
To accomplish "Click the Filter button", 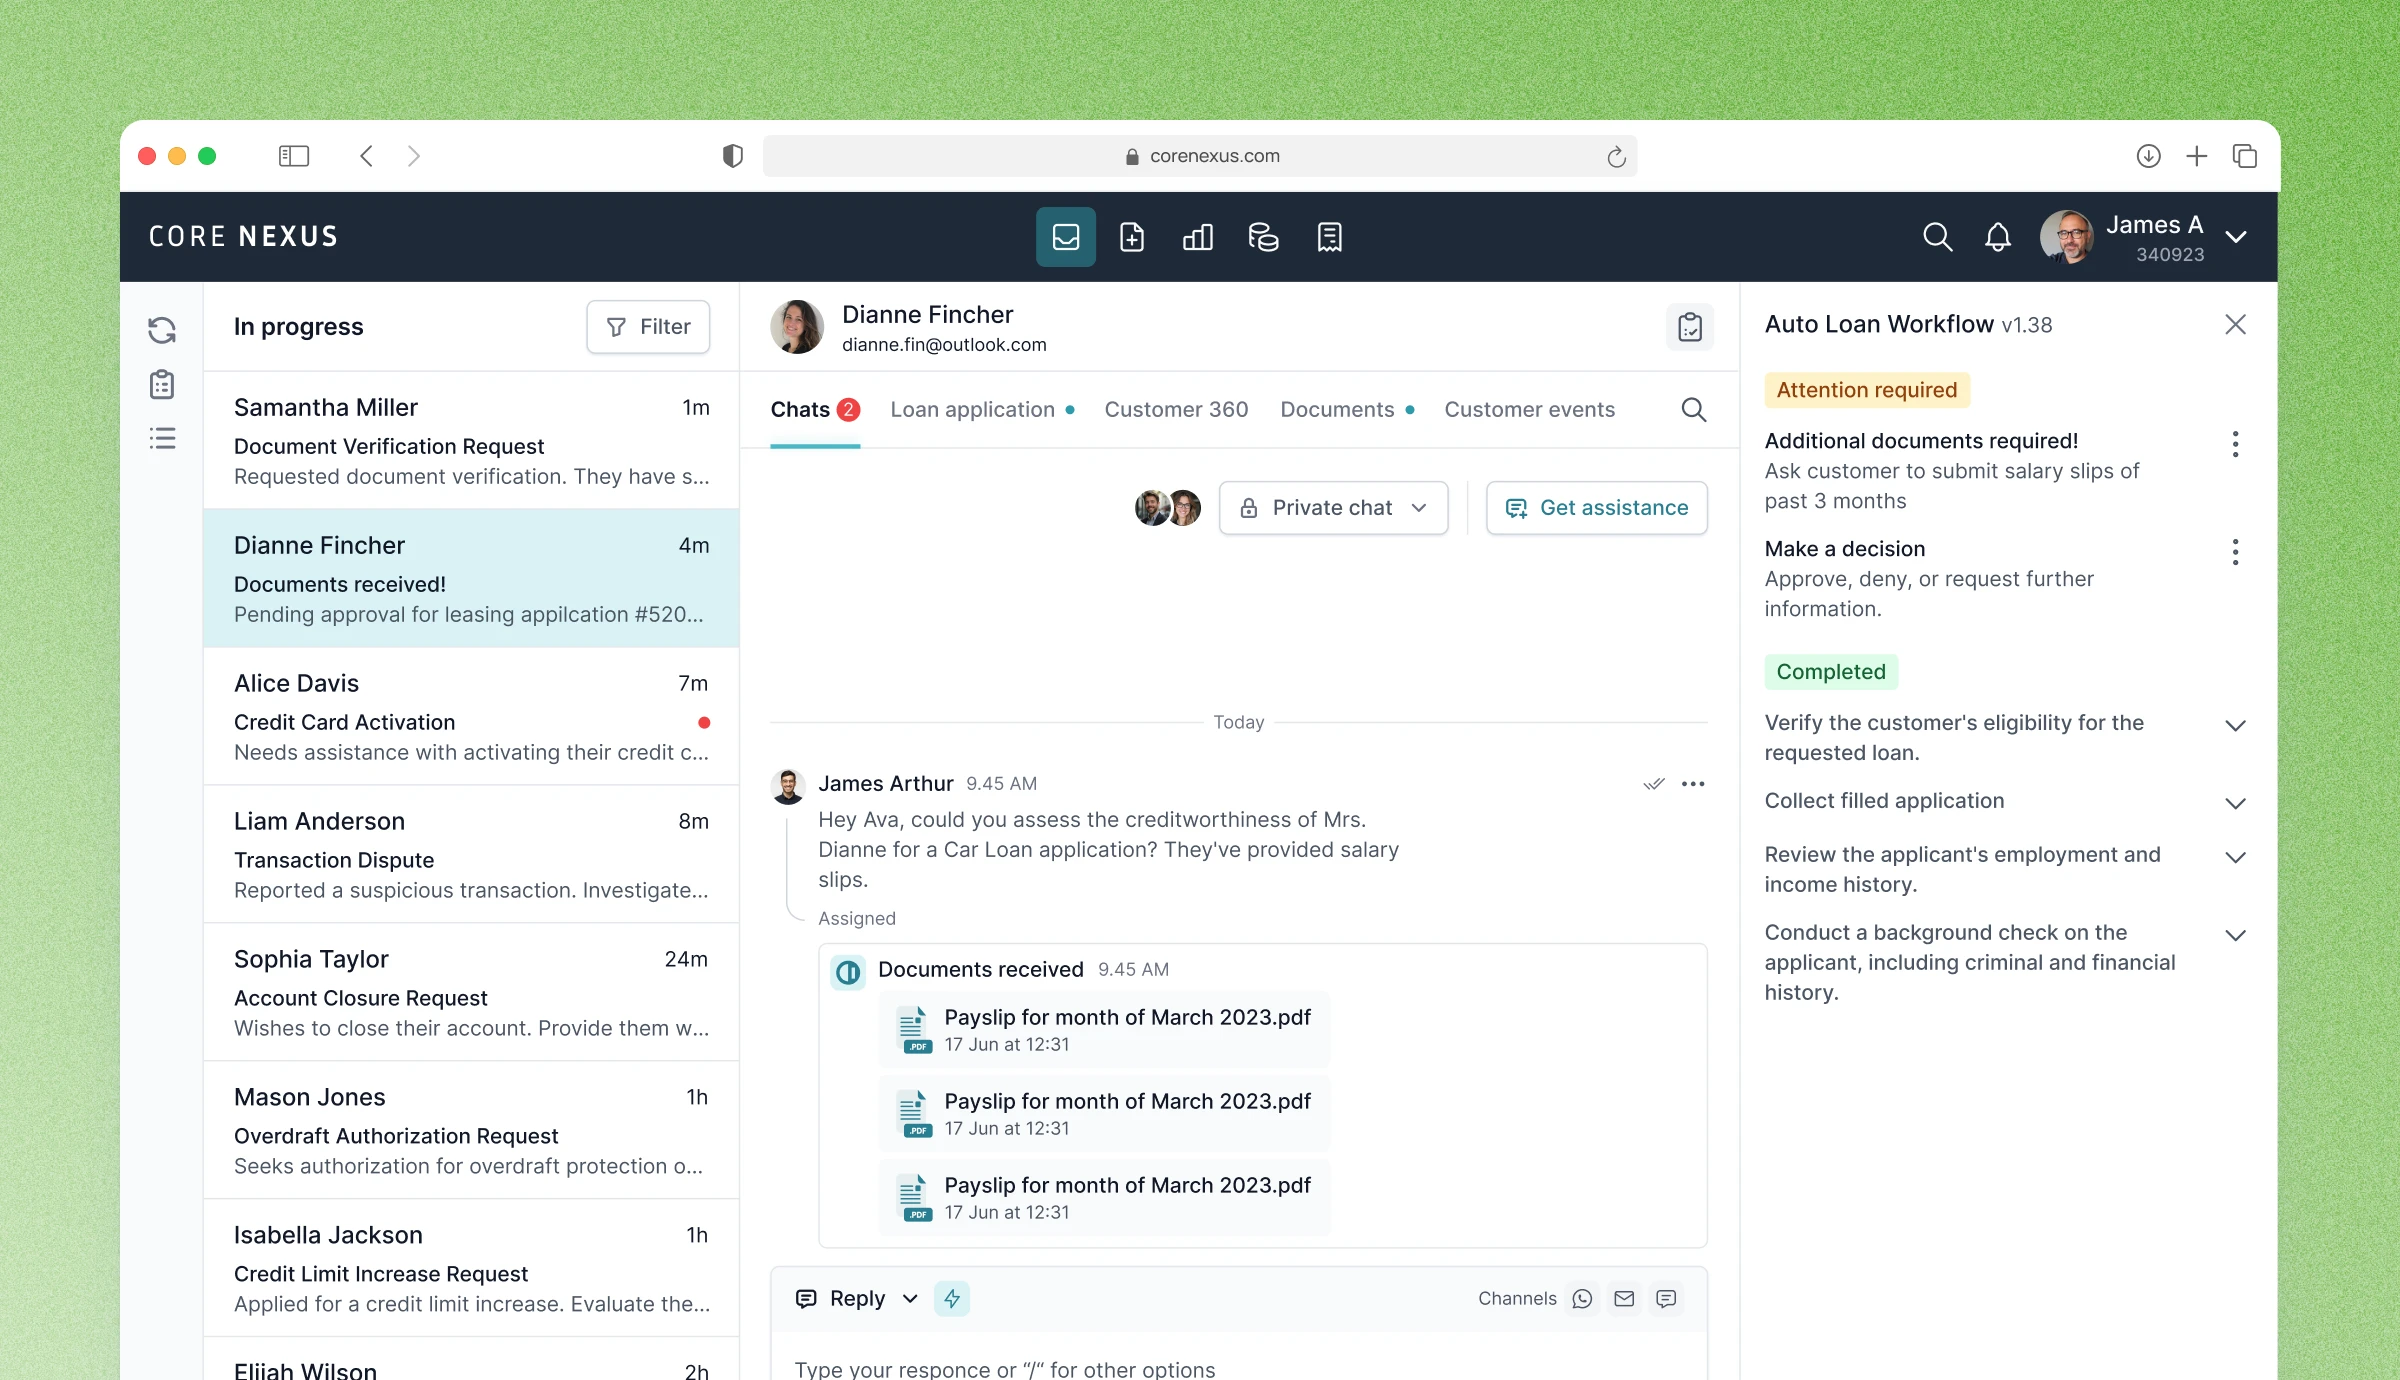I will (648, 327).
